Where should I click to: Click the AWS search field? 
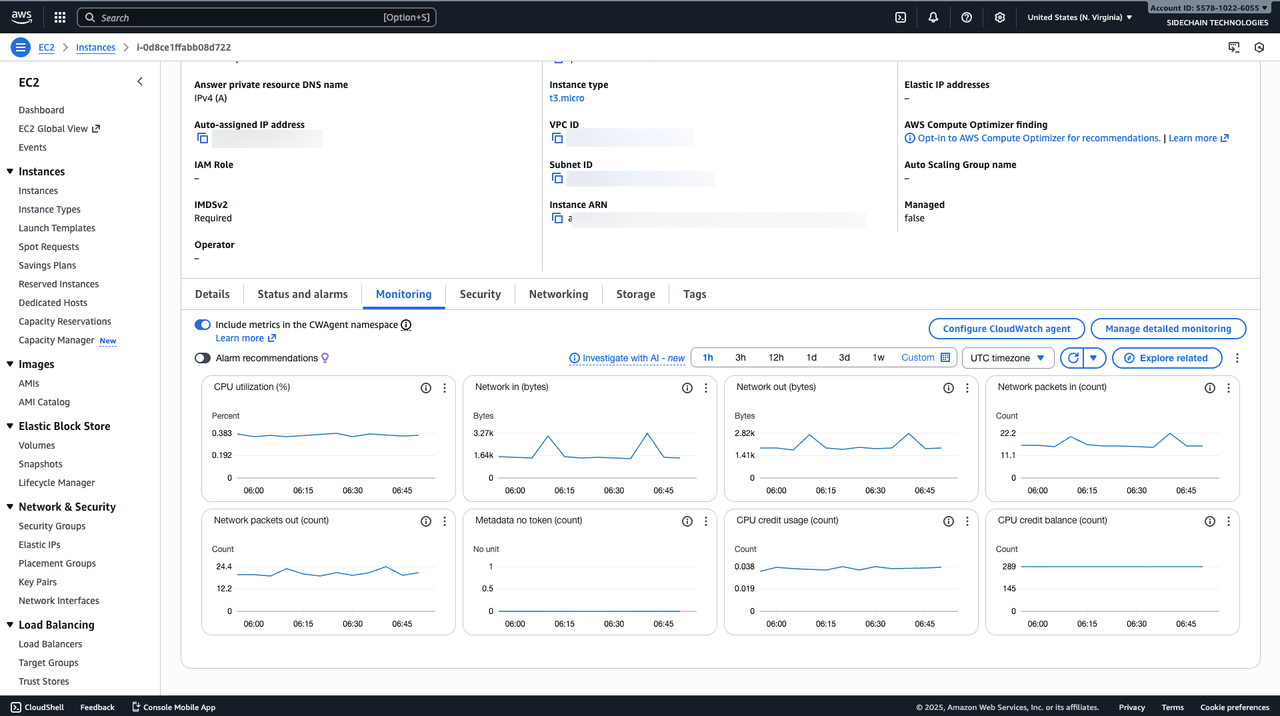coord(257,17)
